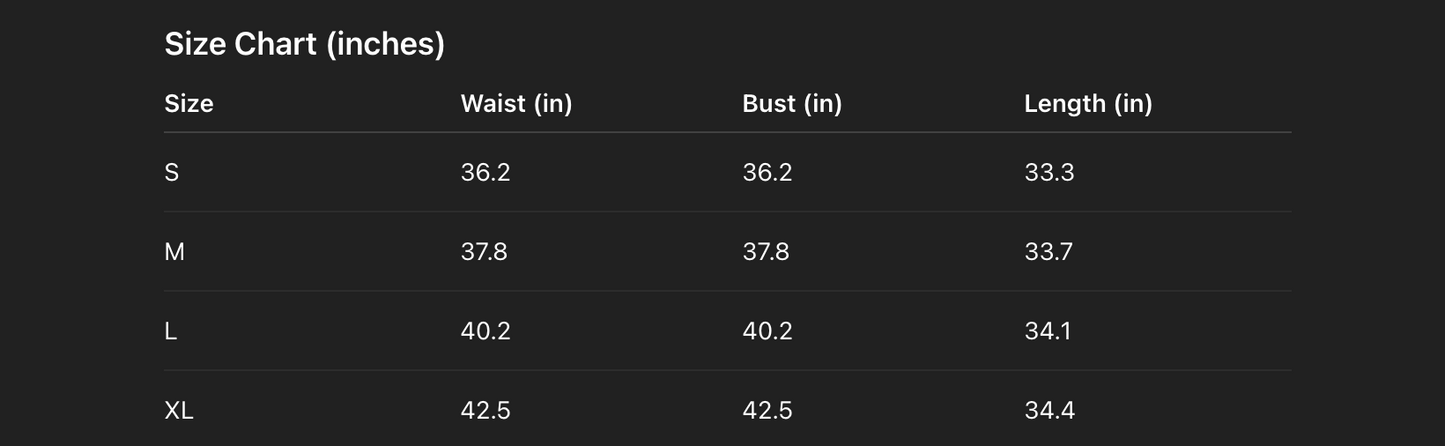Select the M size row label
This screenshot has height=446, width=1445.
174,252
